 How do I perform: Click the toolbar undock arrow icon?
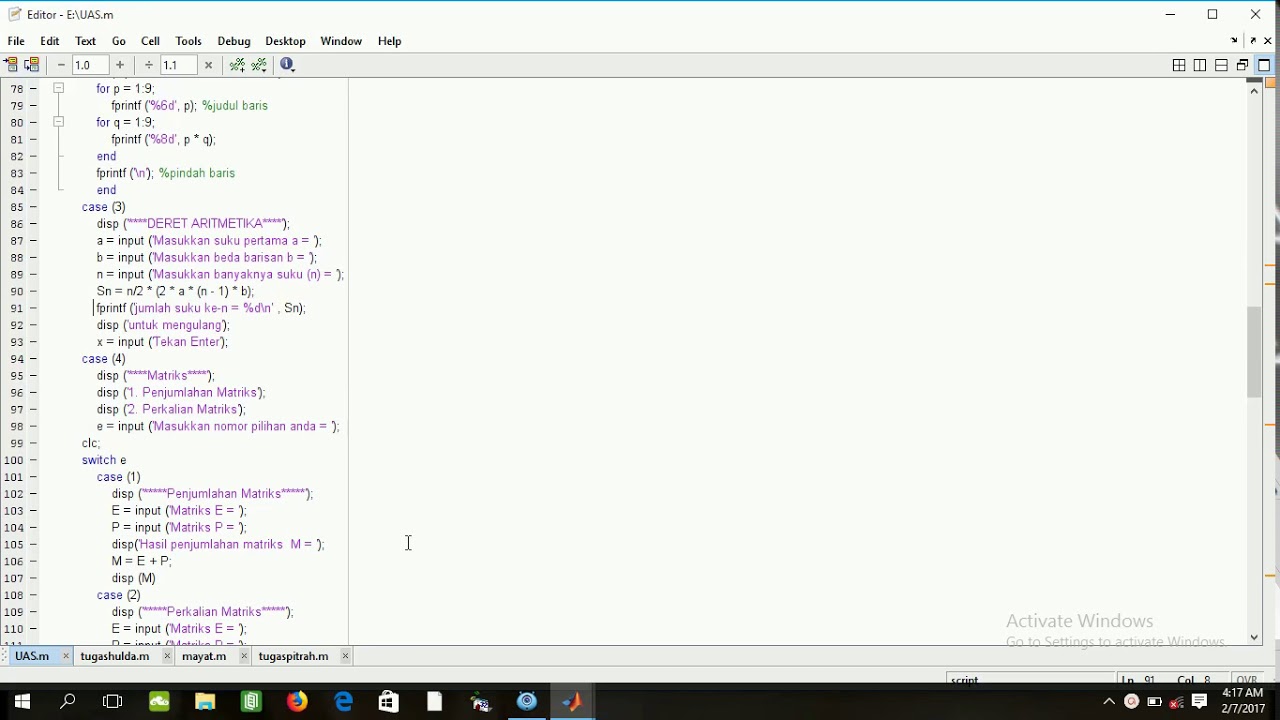[1234, 41]
